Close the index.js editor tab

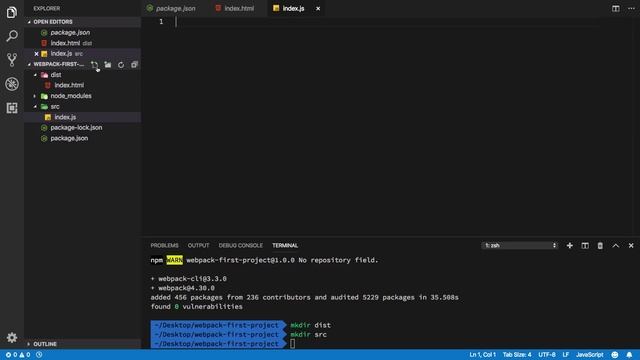click(318, 8)
